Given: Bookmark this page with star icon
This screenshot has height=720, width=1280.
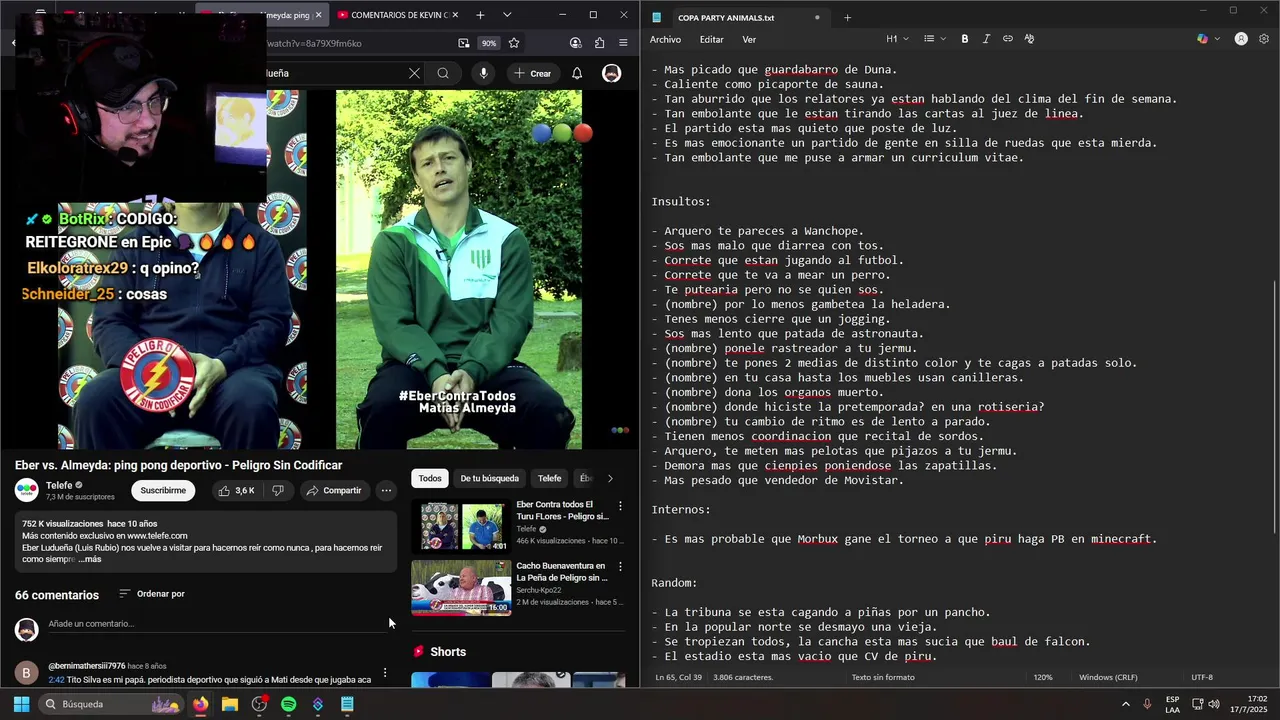Looking at the screenshot, I should (514, 43).
